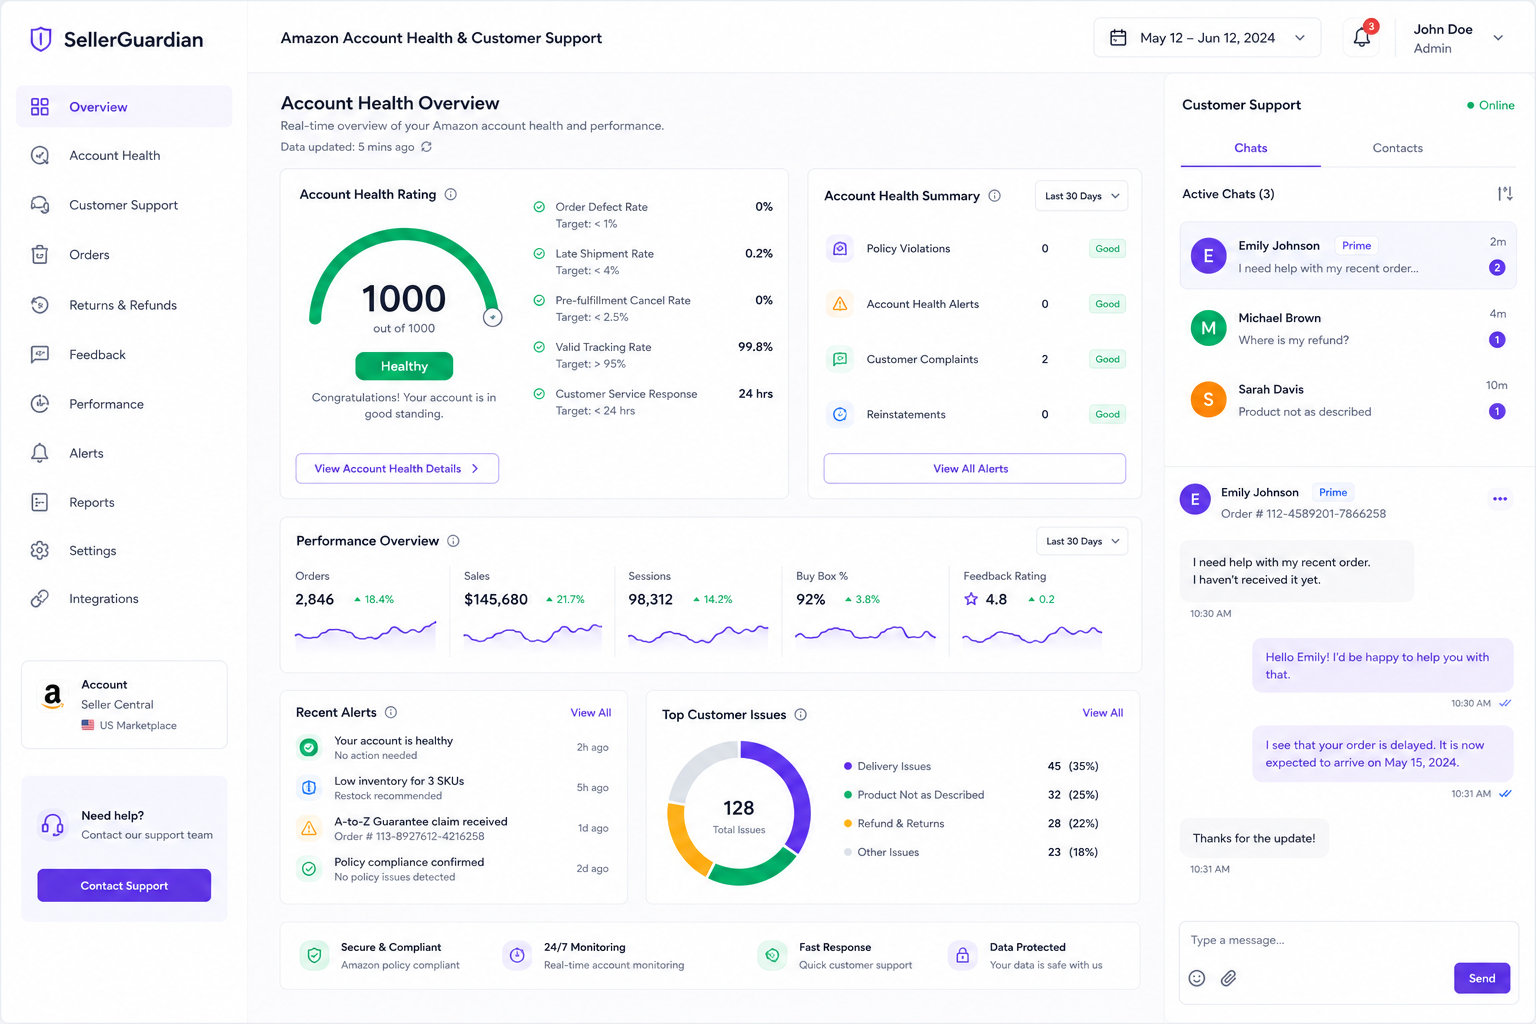Click the Account Health Summary info icon
The height and width of the screenshot is (1024, 1536).
pyautogui.click(x=994, y=196)
